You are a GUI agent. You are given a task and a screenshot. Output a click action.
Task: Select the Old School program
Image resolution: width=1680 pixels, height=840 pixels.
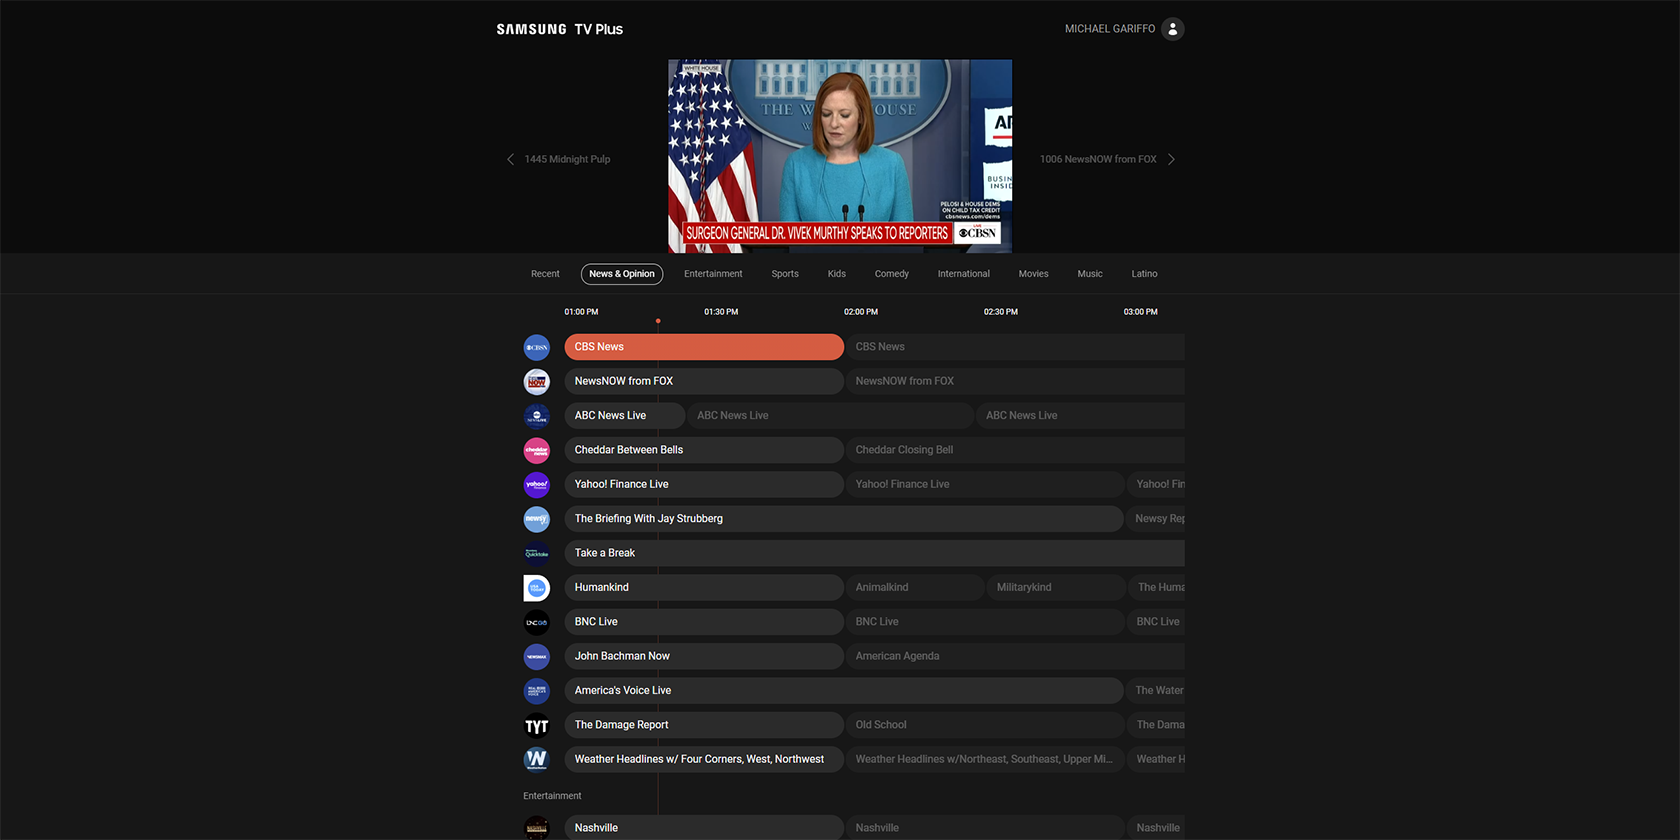pos(985,725)
